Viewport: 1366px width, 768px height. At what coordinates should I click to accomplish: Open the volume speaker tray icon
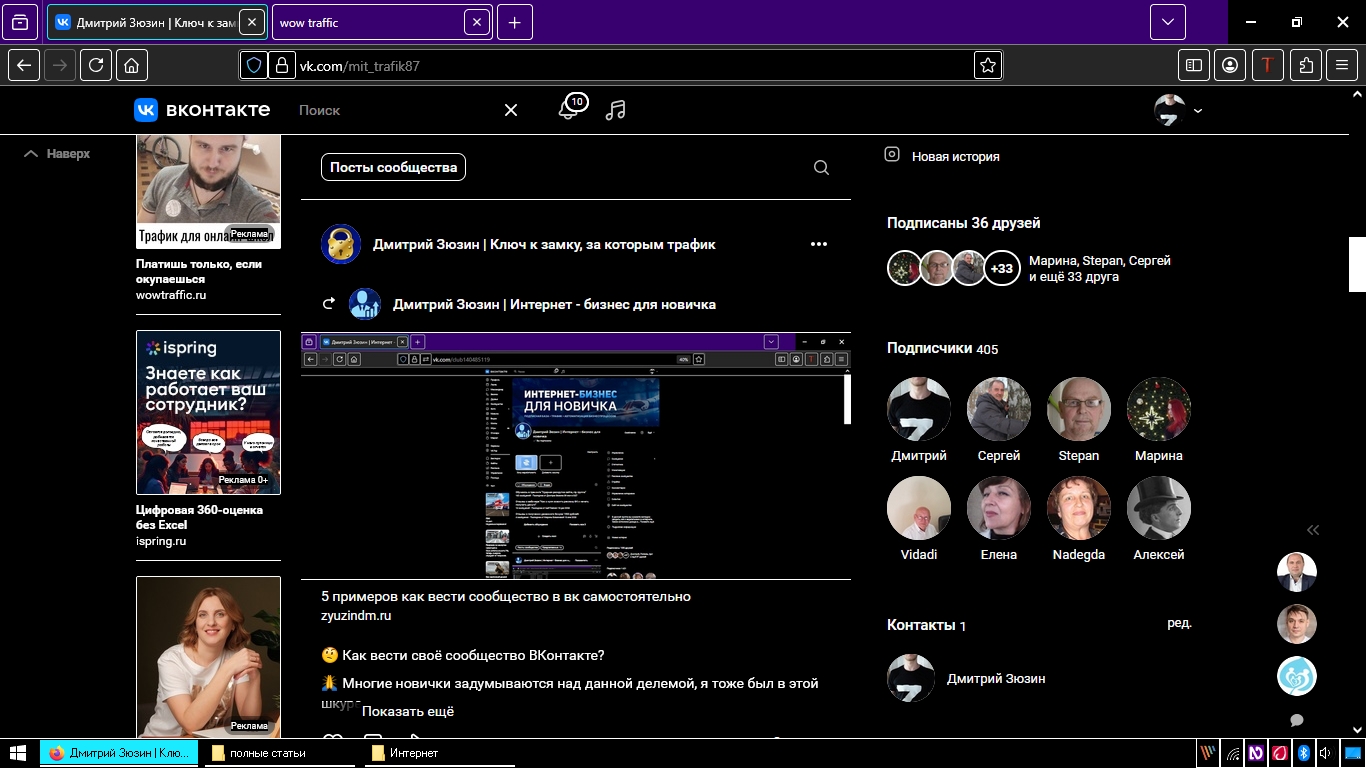pyautogui.click(x=1325, y=753)
